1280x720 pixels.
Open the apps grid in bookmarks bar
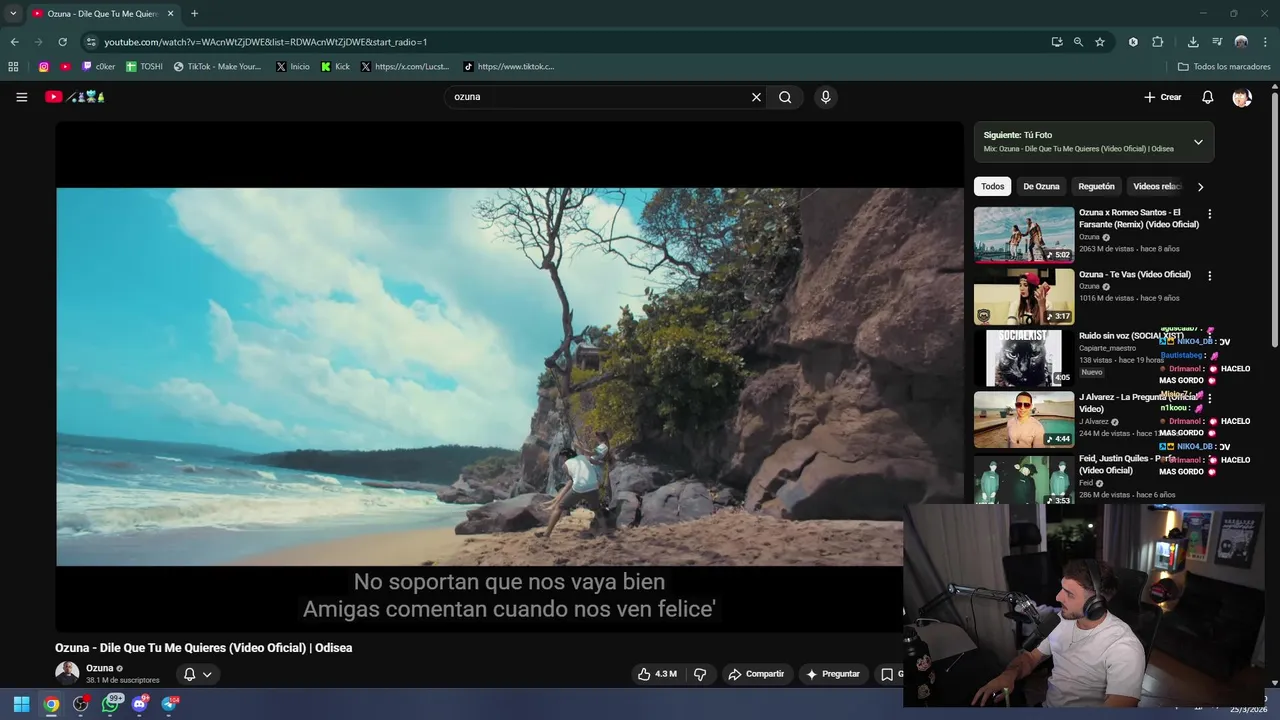click(13, 67)
